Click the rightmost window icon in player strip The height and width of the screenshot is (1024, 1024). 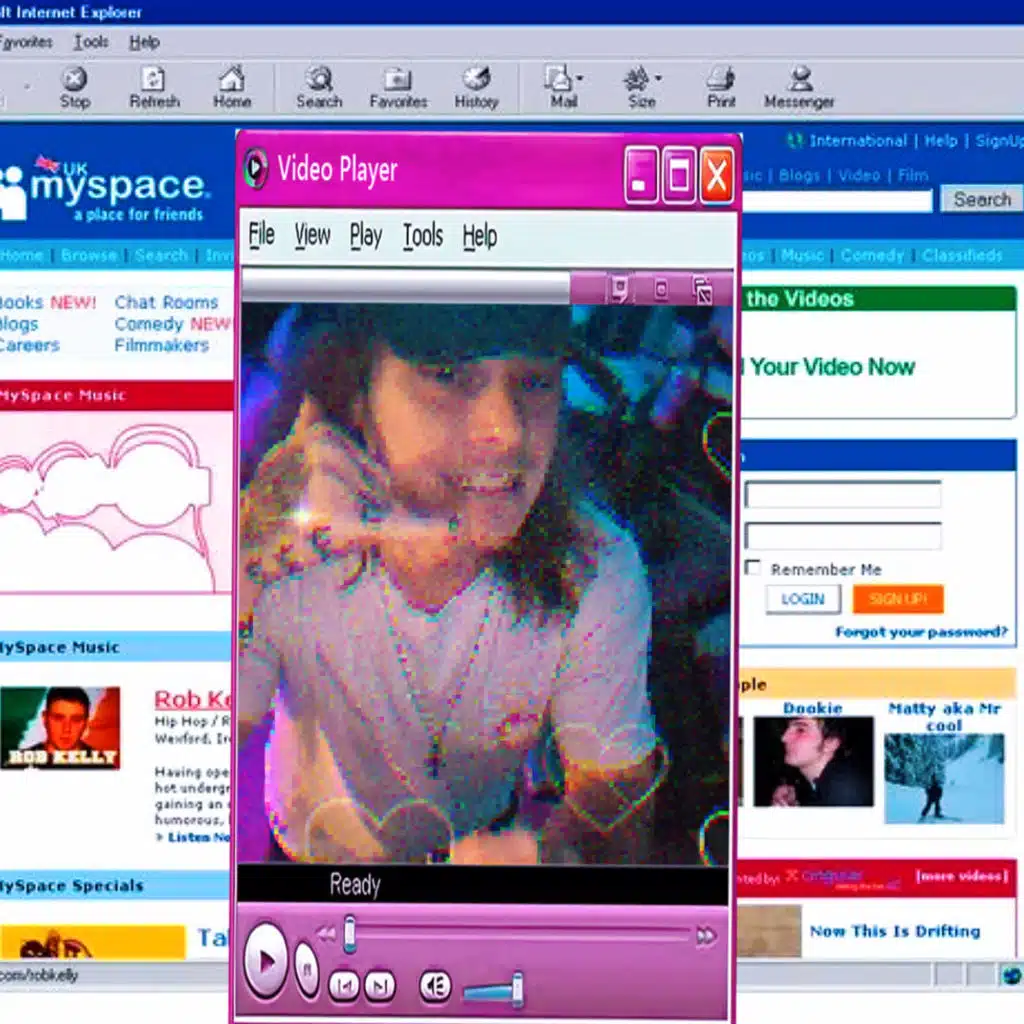click(x=703, y=290)
